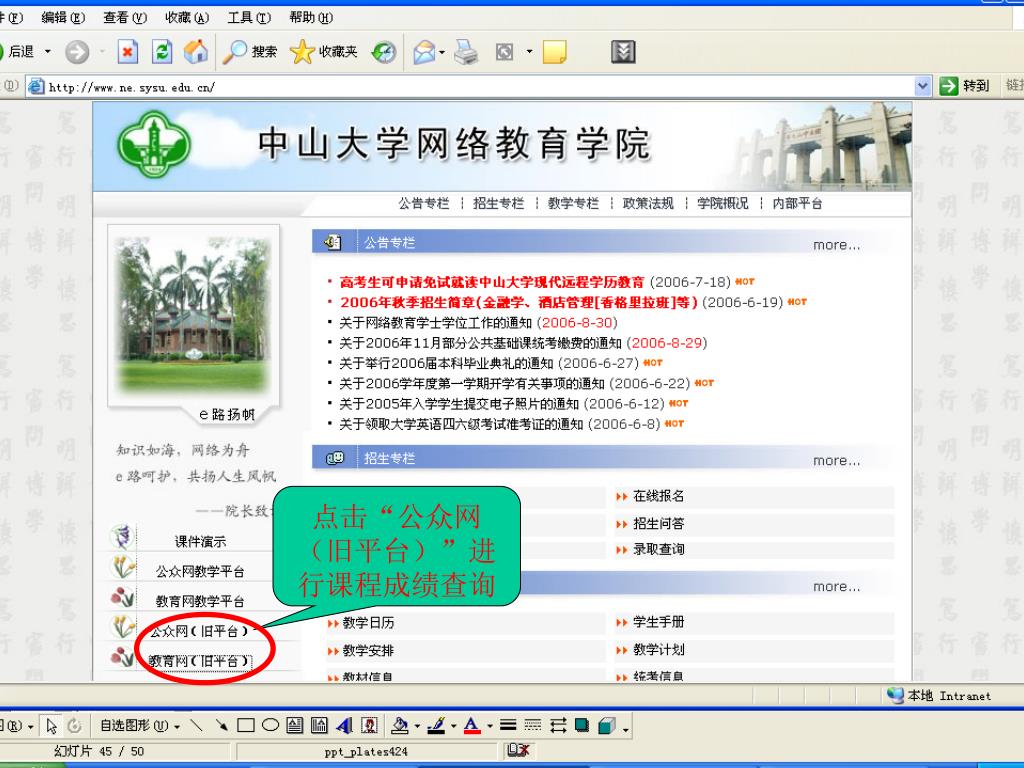
Task: Open browsing History
Action: 384,52
